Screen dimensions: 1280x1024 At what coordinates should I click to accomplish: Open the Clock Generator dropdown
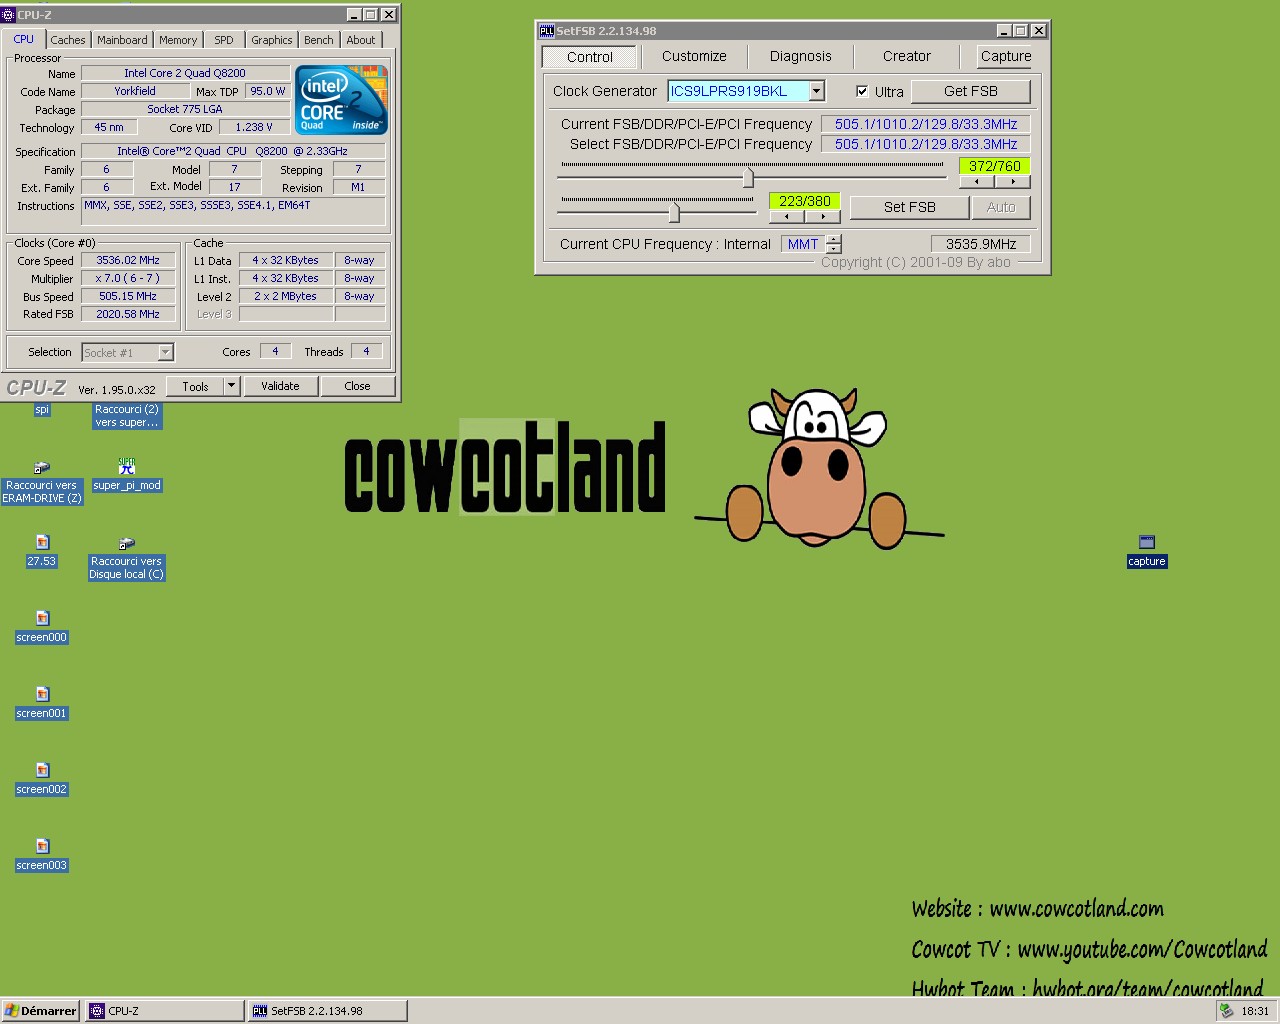pos(817,91)
